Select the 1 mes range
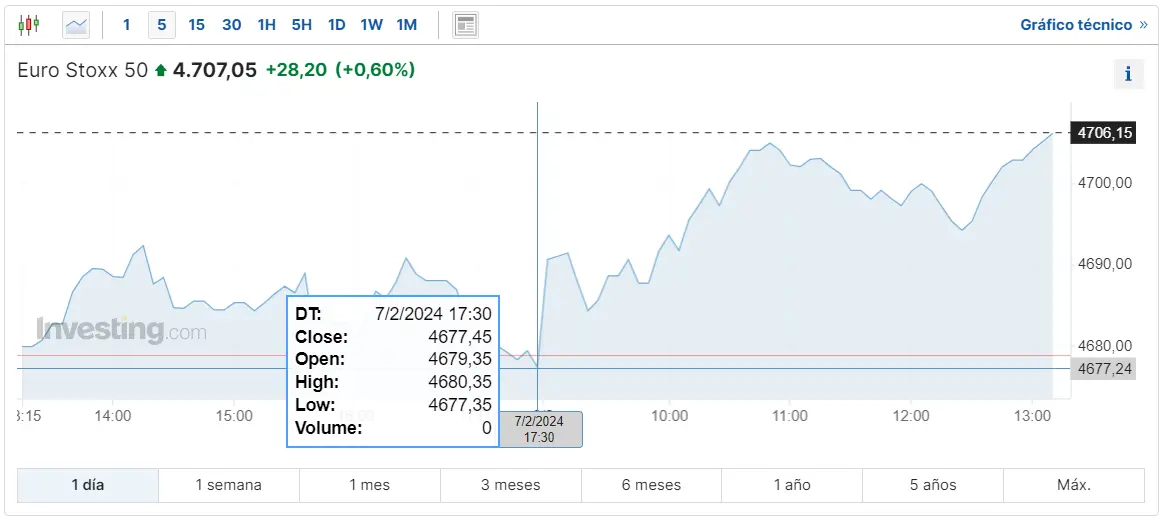1163x523 pixels. tap(370, 485)
